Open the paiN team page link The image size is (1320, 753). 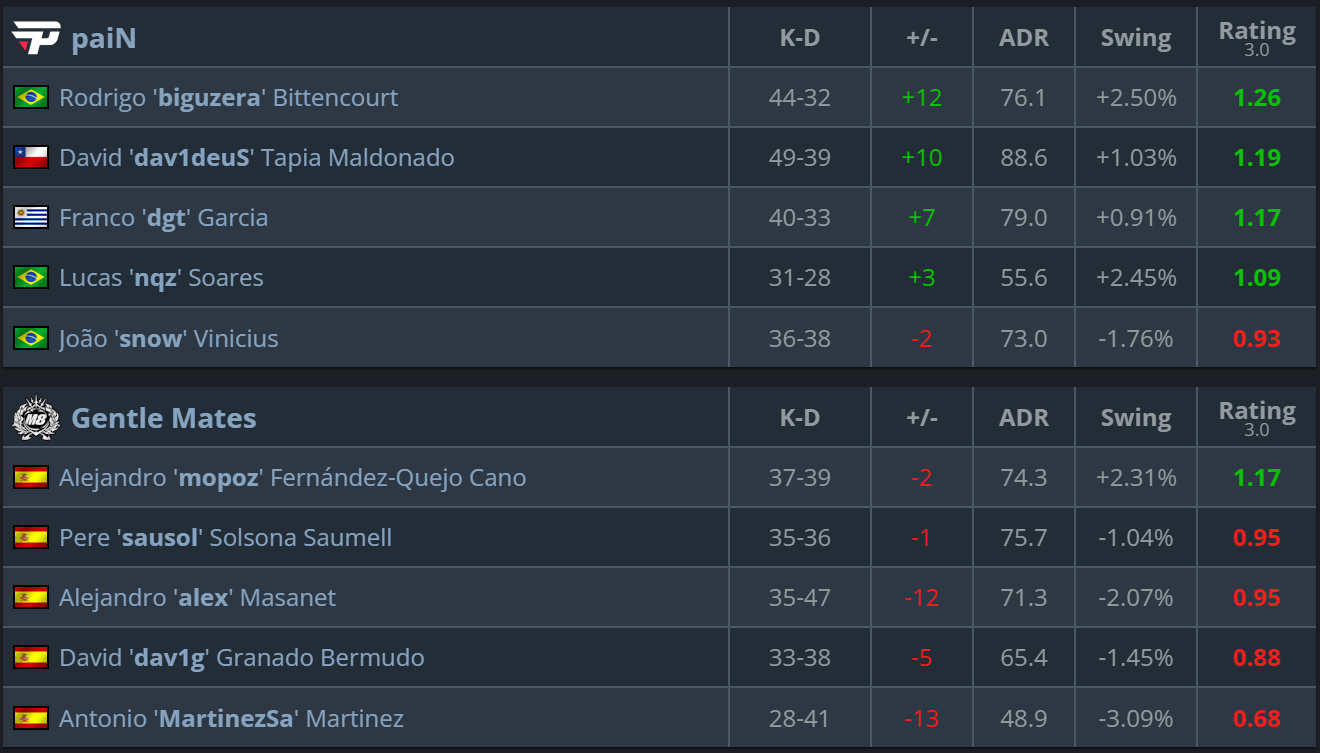[x=104, y=38]
